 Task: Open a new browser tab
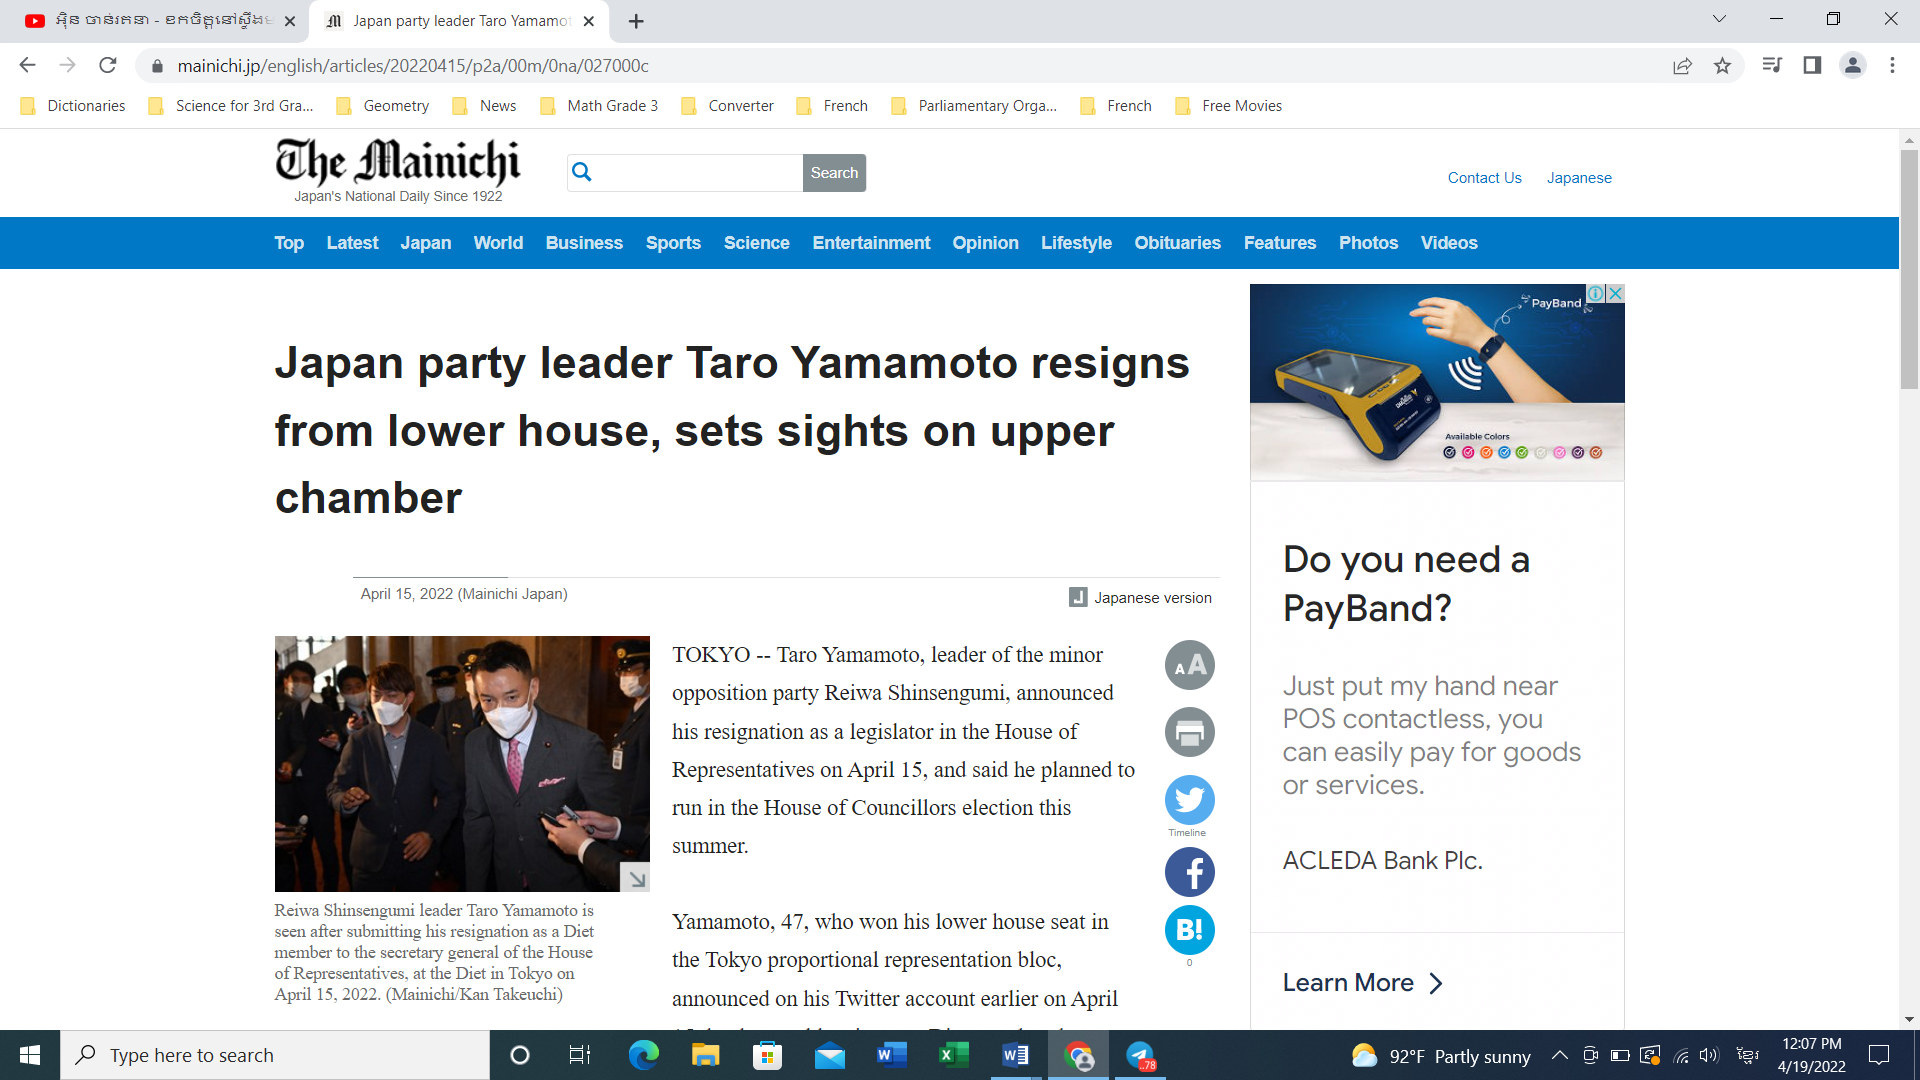636,20
